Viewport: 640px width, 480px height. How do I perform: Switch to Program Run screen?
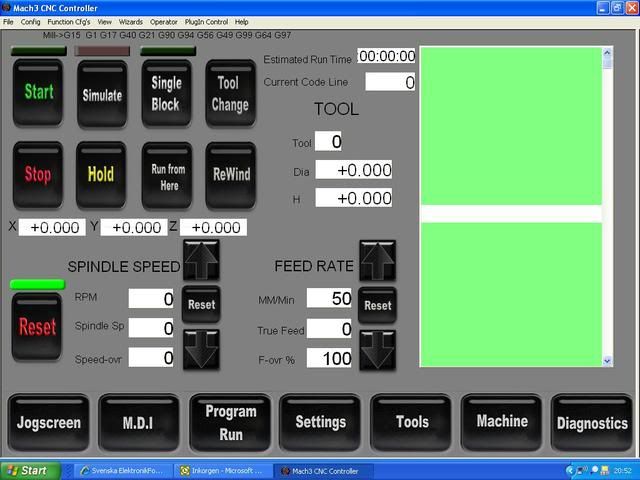231,423
